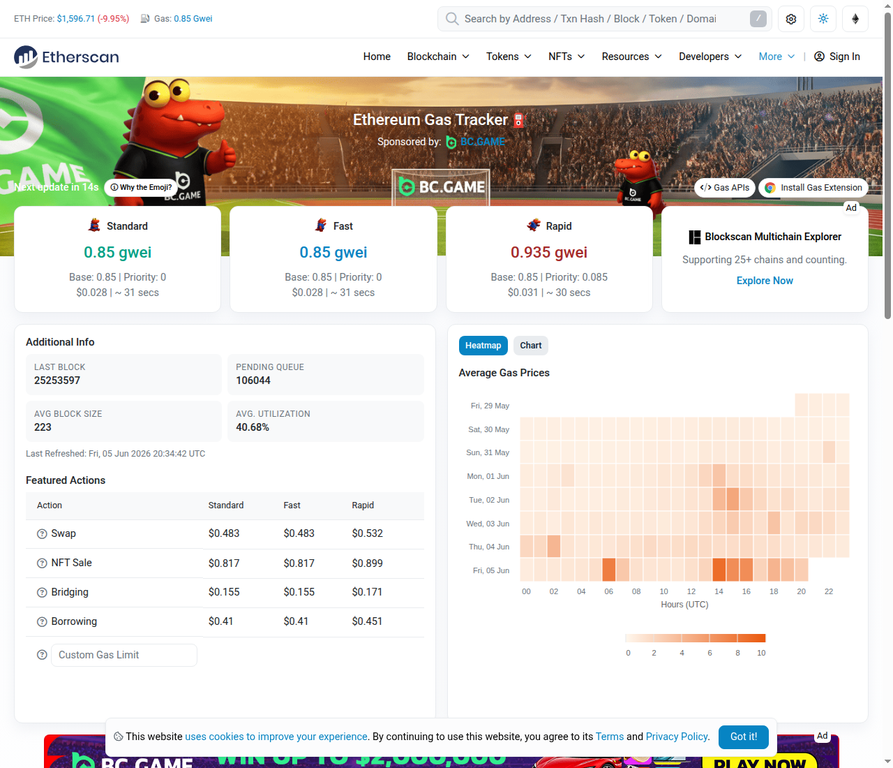Click the cookie icon in the banner

click(118, 737)
